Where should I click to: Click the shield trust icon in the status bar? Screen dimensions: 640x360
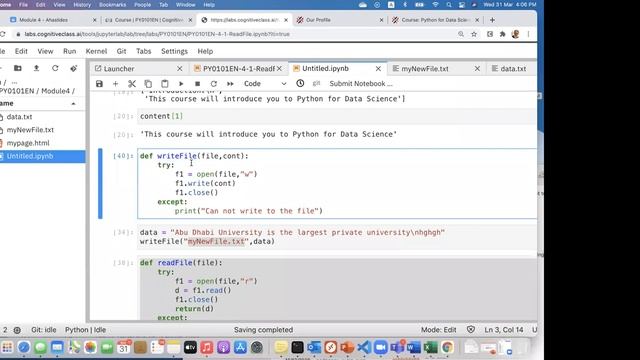(x=471, y=329)
